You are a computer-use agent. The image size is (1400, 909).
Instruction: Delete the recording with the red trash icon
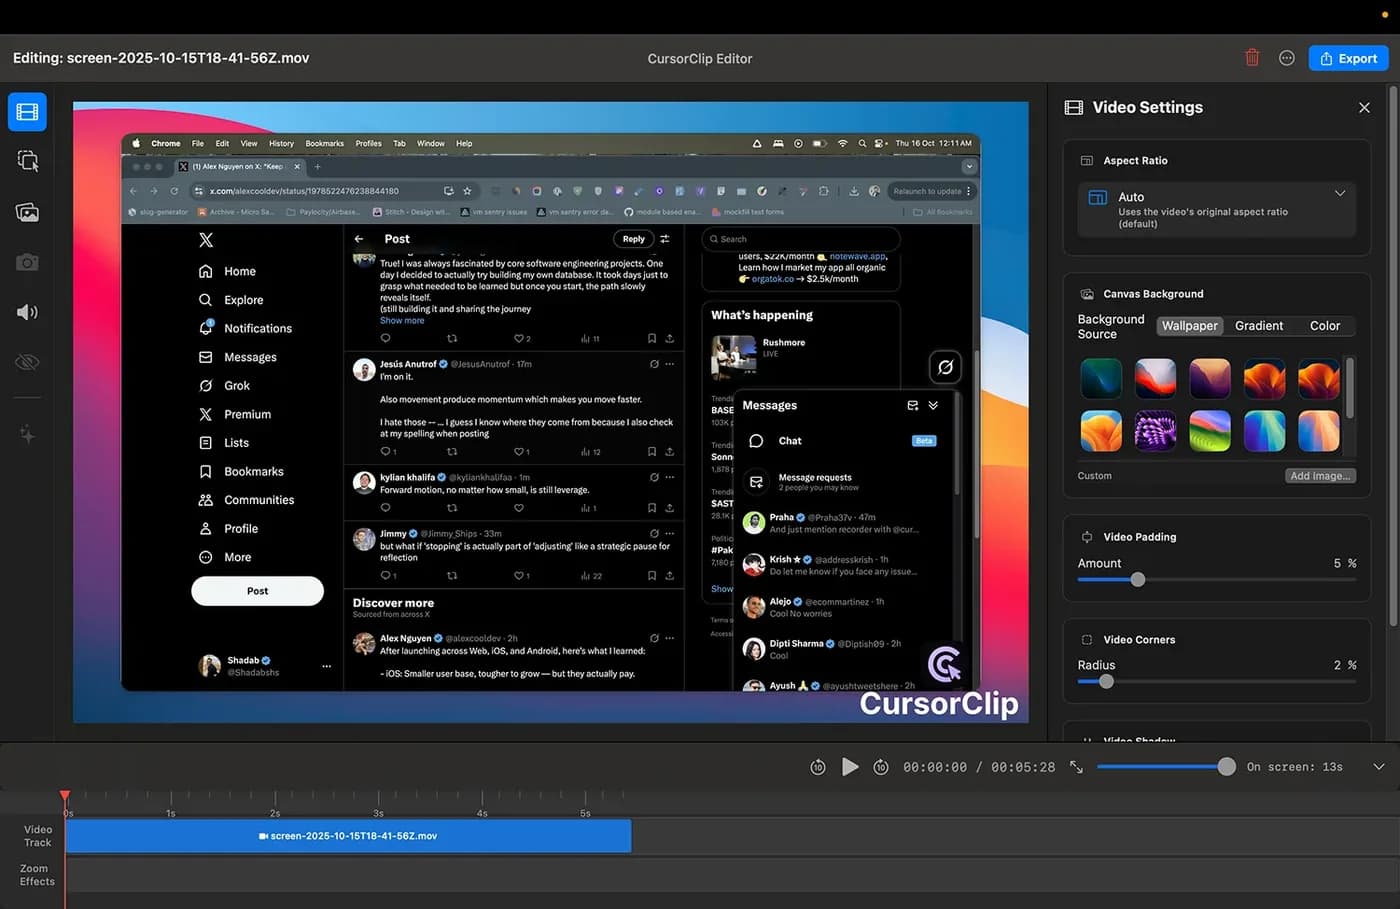(x=1252, y=58)
